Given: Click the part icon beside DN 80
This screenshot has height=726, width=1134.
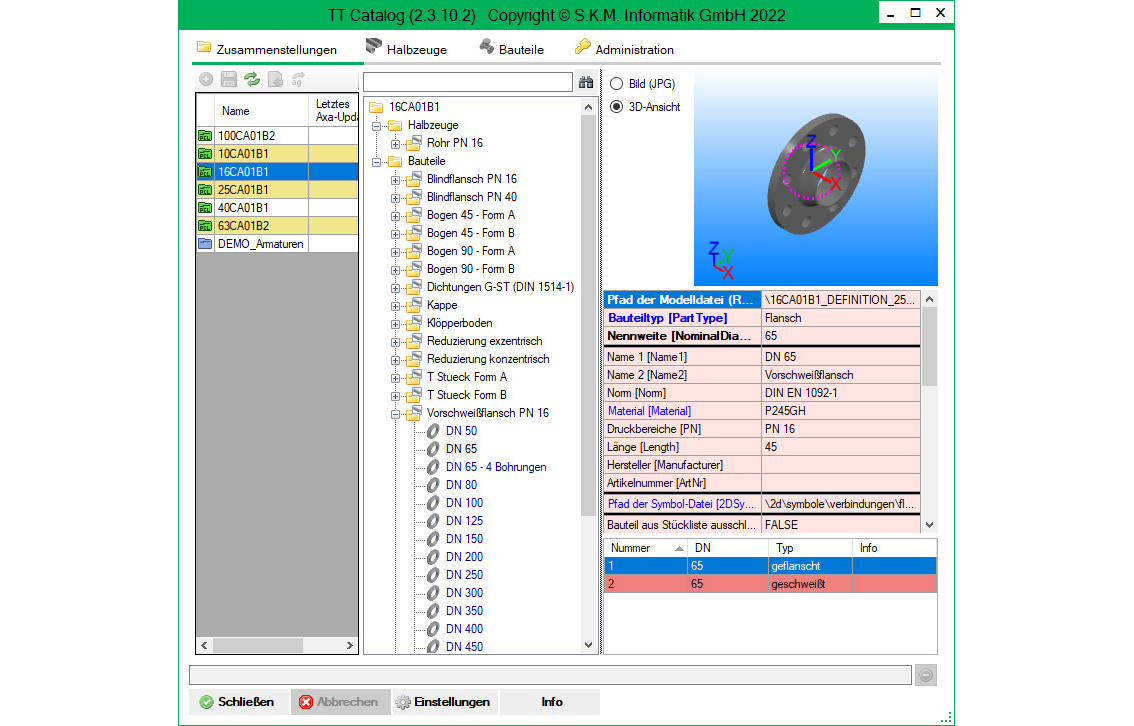Looking at the screenshot, I should [x=433, y=485].
